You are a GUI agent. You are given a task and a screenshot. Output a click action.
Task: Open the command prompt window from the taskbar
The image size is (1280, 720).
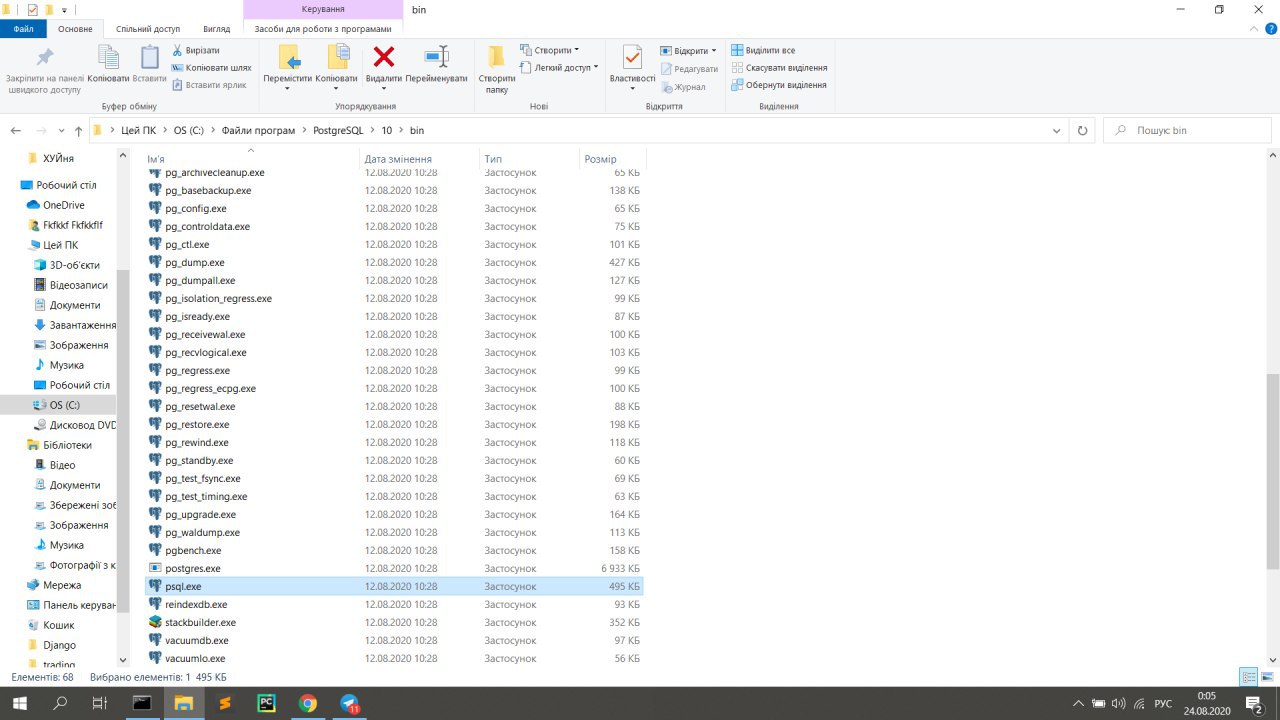pos(142,703)
